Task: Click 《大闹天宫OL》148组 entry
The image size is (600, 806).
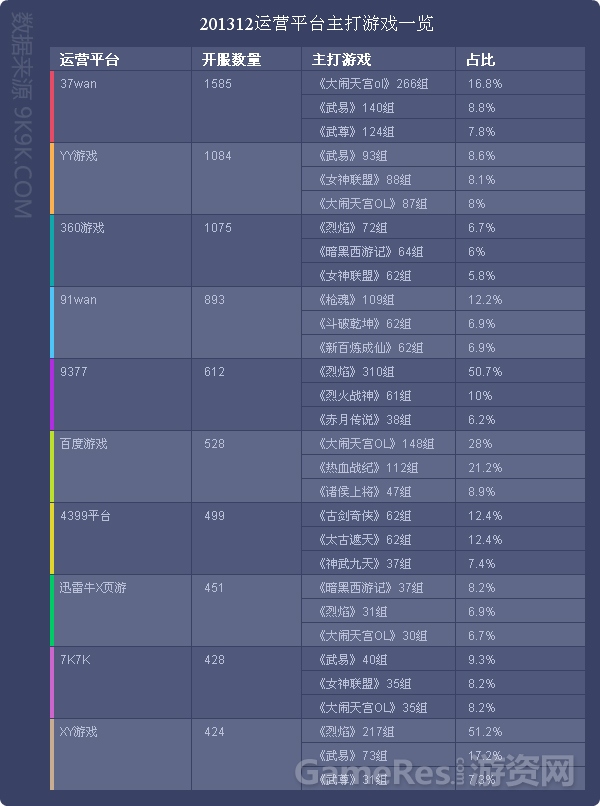Action: click(375, 444)
